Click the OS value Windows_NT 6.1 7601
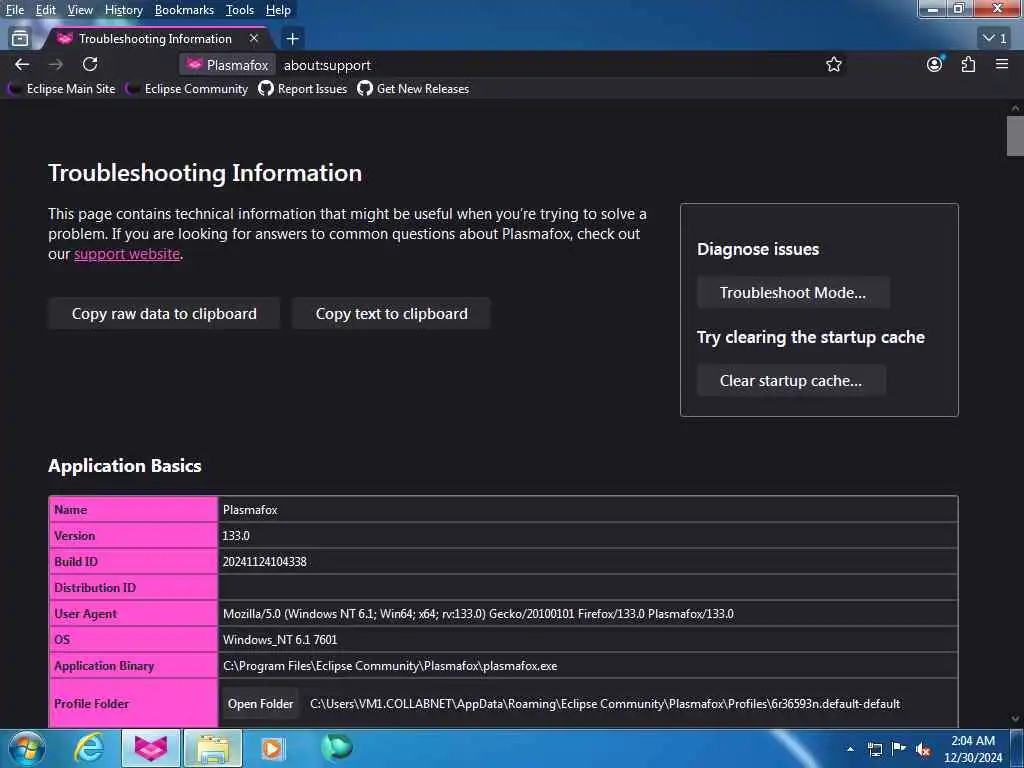The width and height of the screenshot is (1024, 768). (280, 640)
